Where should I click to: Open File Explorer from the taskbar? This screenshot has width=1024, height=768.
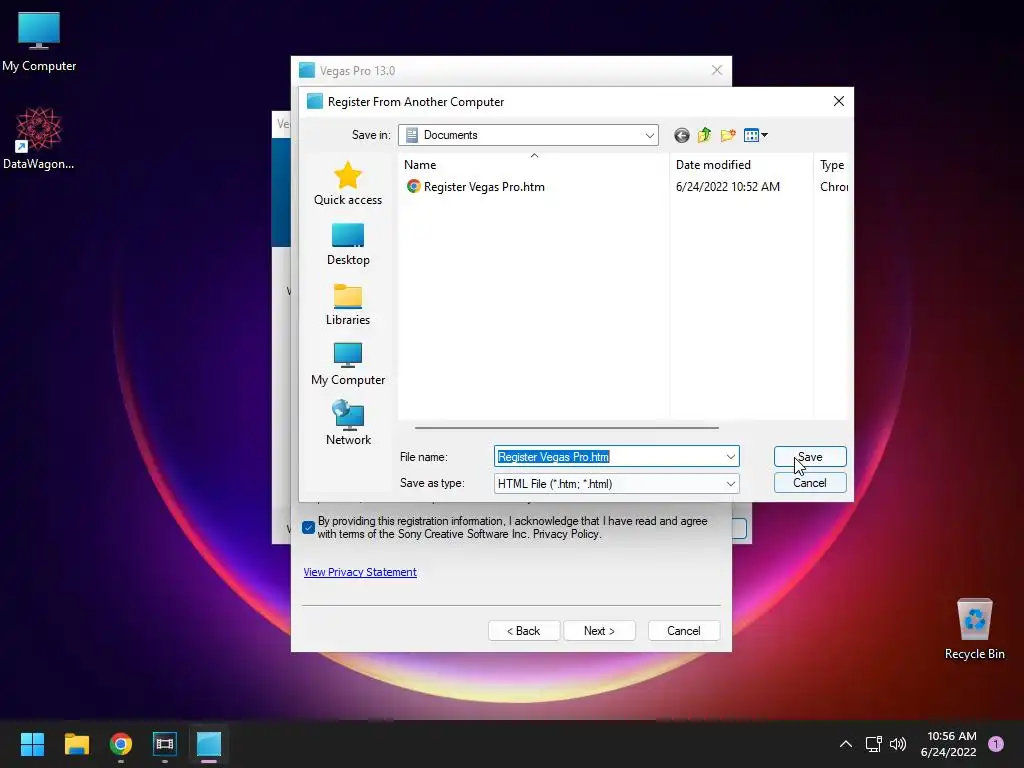tap(76, 744)
